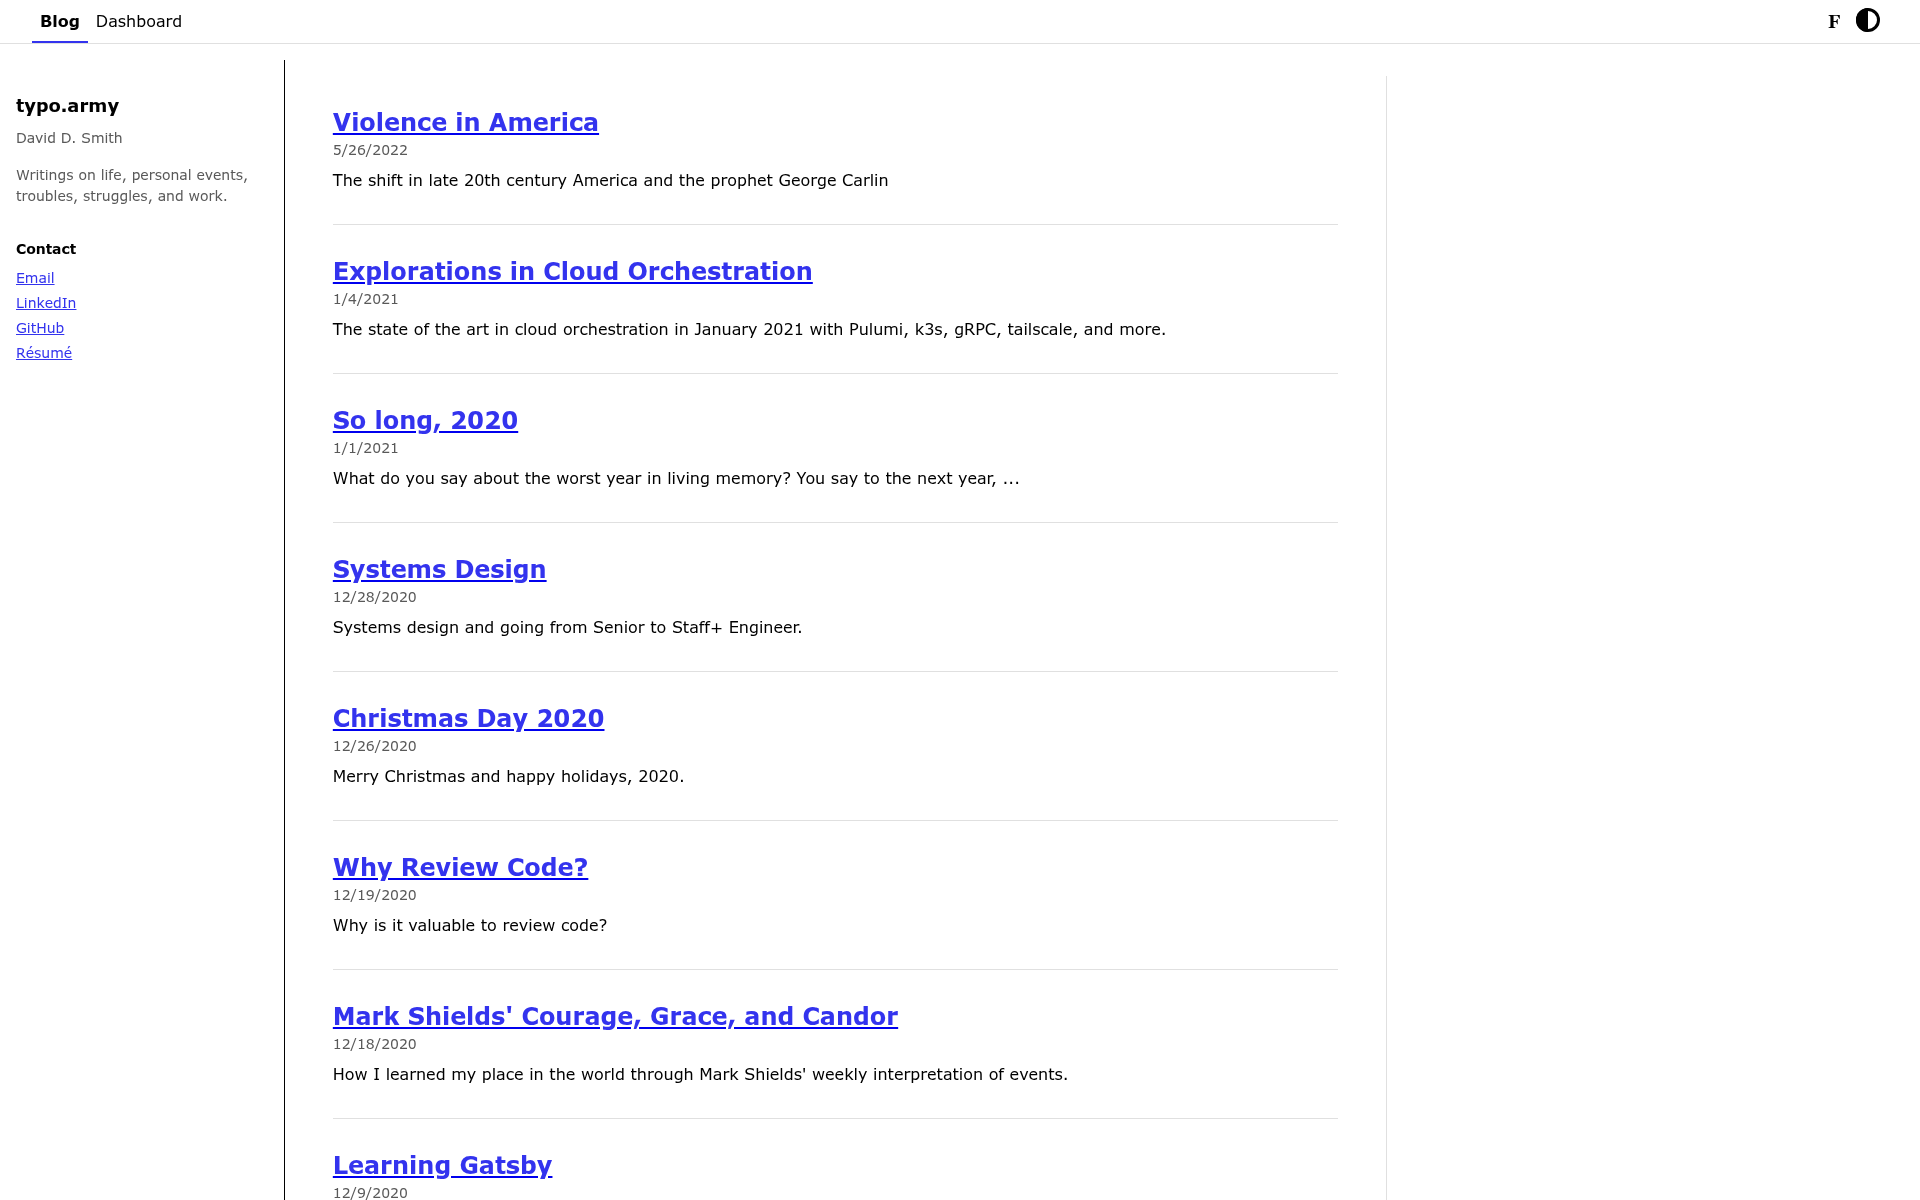Click the date 12/19/2020
1920x1200 pixels.
[375, 895]
